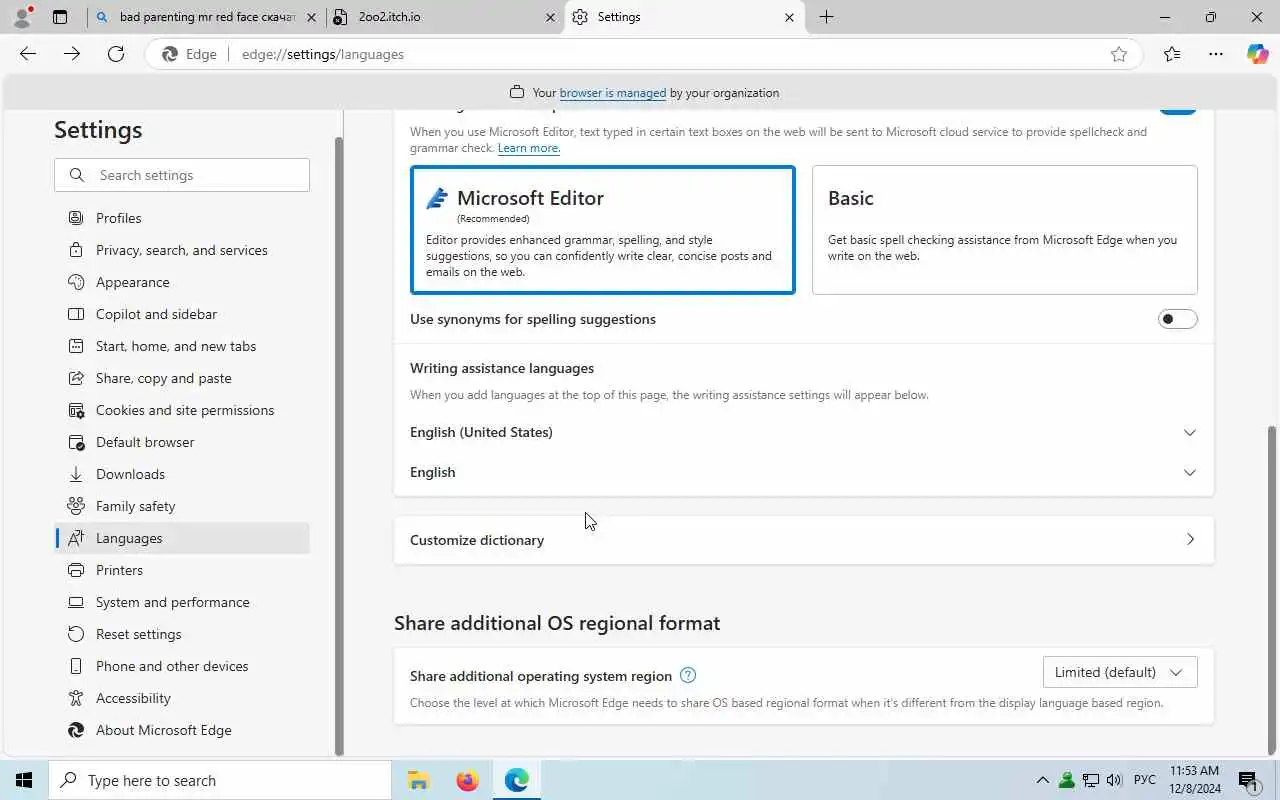Open File Explorer from the taskbar
Image resolution: width=1280 pixels, height=800 pixels.
(x=418, y=780)
